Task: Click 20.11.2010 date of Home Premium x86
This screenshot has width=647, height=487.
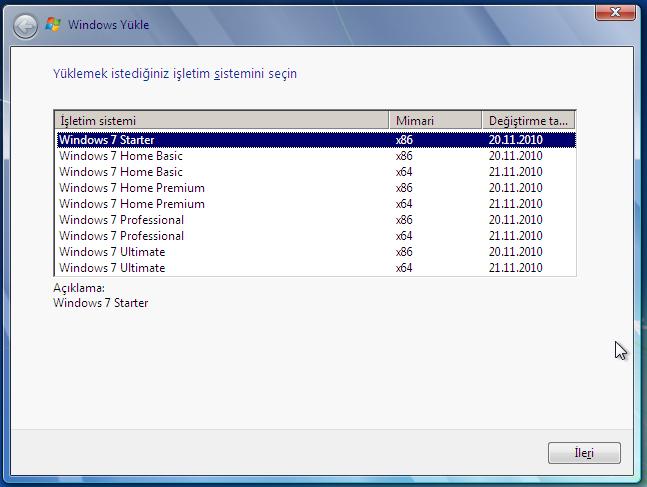Action: pyautogui.click(x=515, y=188)
